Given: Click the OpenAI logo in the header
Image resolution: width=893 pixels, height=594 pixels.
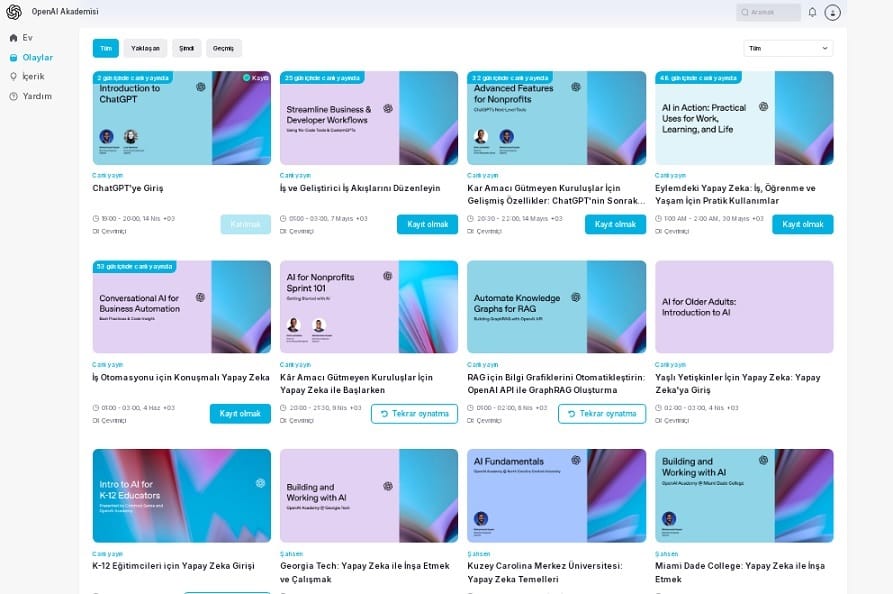Looking at the screenshot, I should click(14, 12).
